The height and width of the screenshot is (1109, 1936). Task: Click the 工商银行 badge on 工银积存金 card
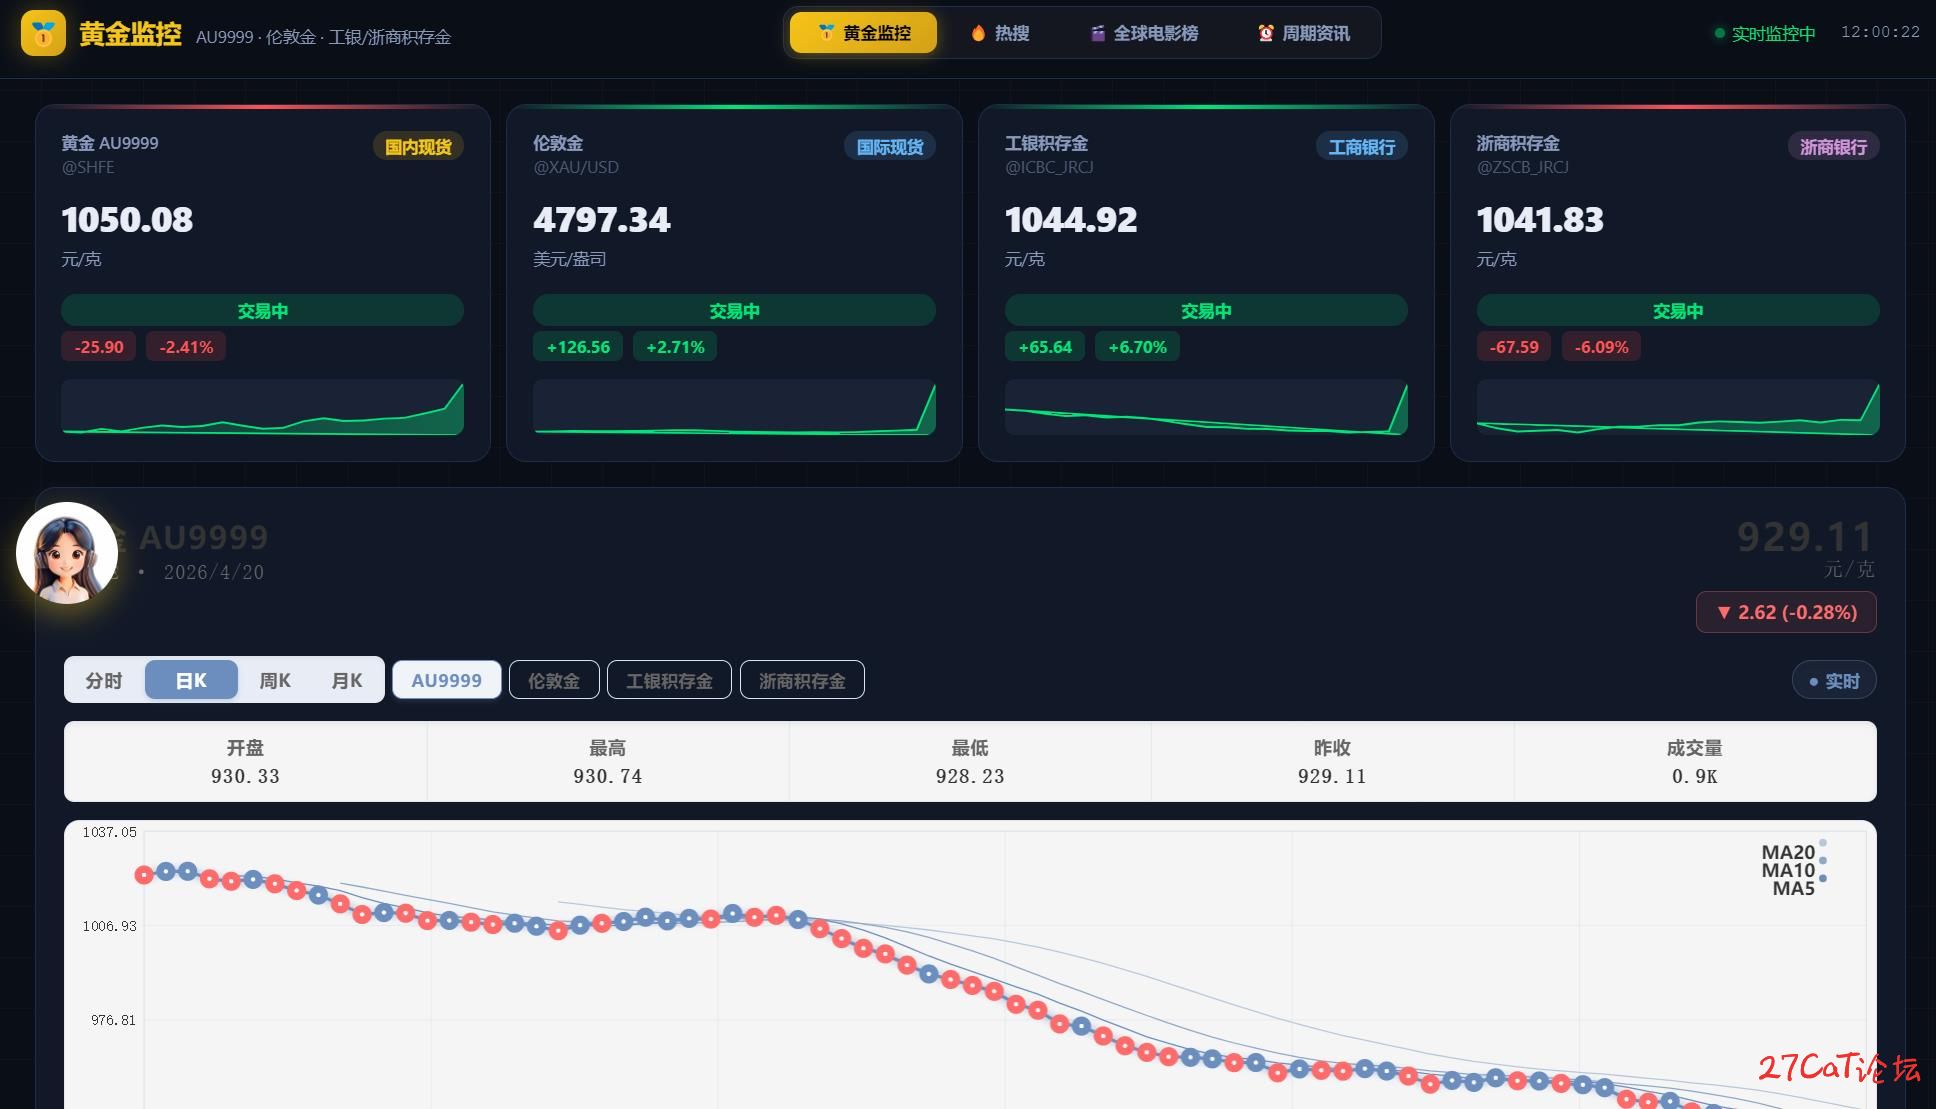[x=1361, y=147]
